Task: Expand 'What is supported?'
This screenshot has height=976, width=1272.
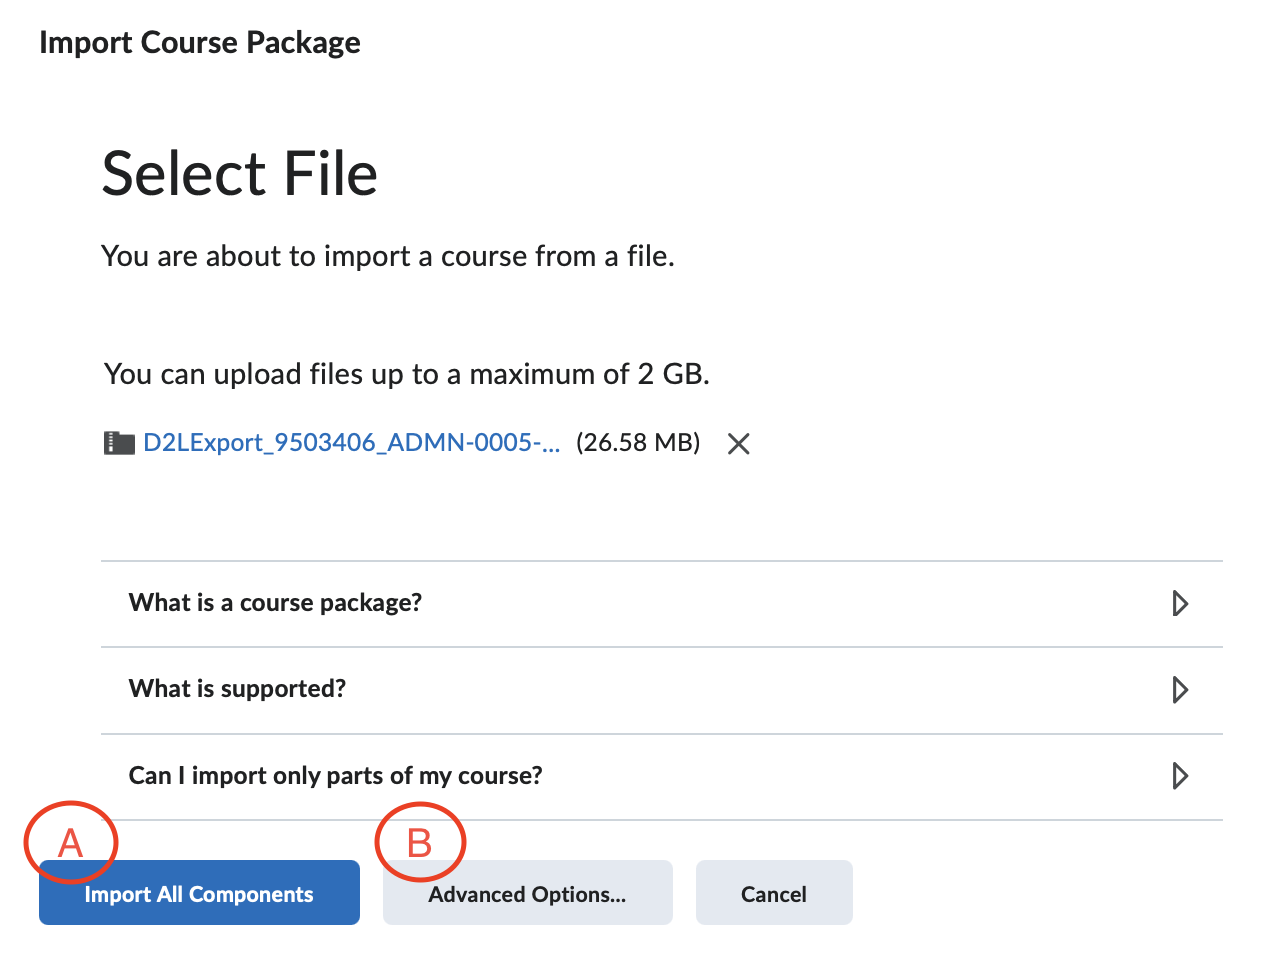Action: (x=237, y=689)
